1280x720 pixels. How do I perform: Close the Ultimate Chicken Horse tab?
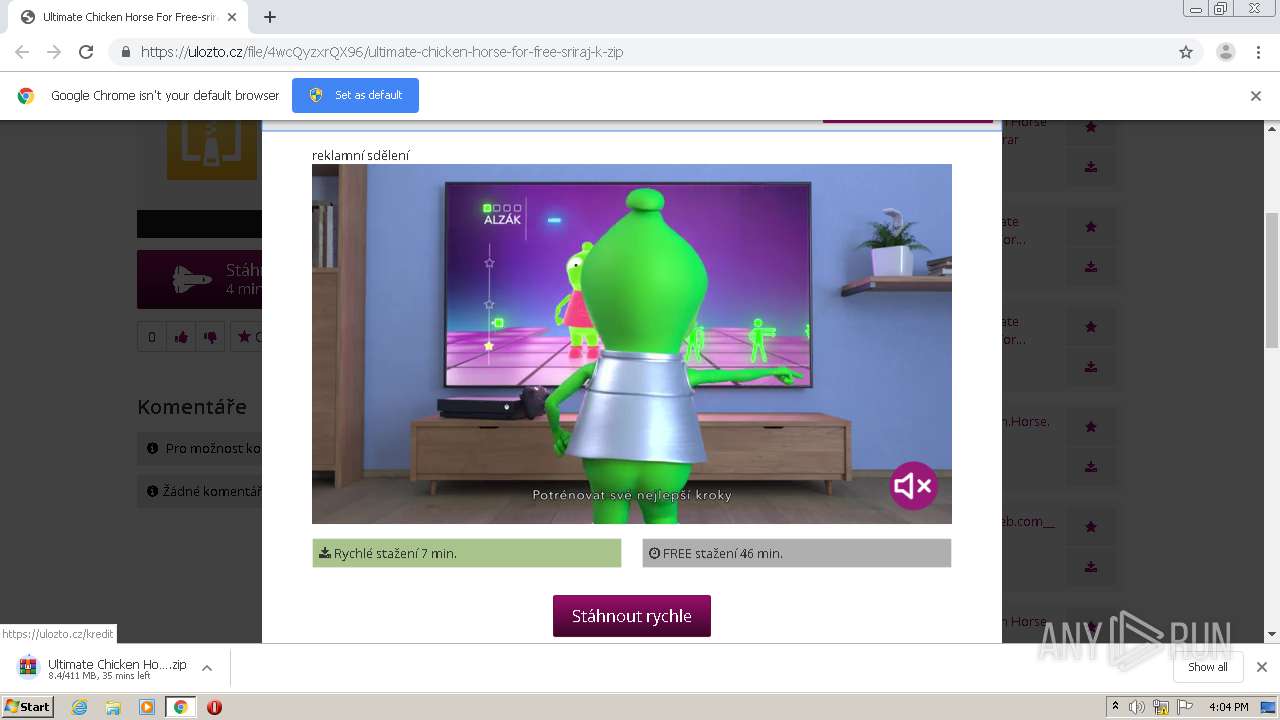pyautogui.click(x=232, y=17)
